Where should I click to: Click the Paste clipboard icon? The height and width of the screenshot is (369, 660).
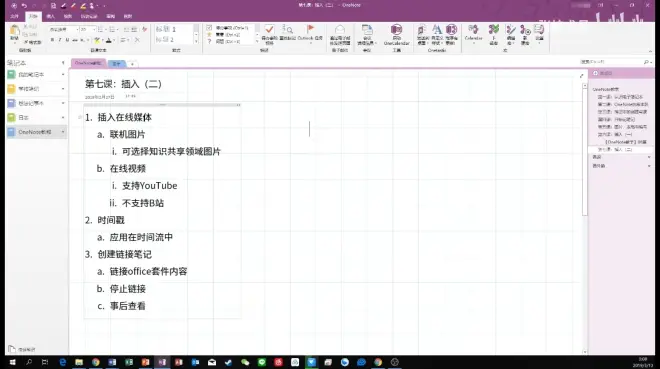[x=14, y=33]
